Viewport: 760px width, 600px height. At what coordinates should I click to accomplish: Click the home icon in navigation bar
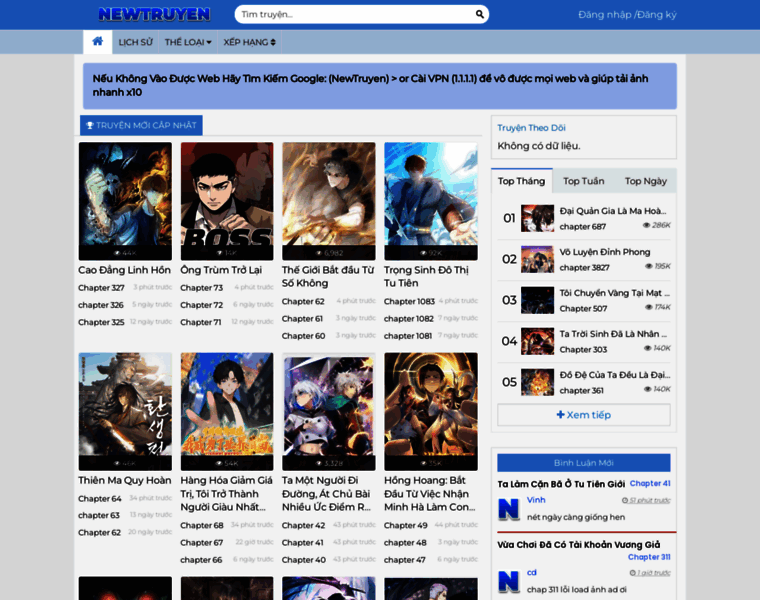pos(97,41)
